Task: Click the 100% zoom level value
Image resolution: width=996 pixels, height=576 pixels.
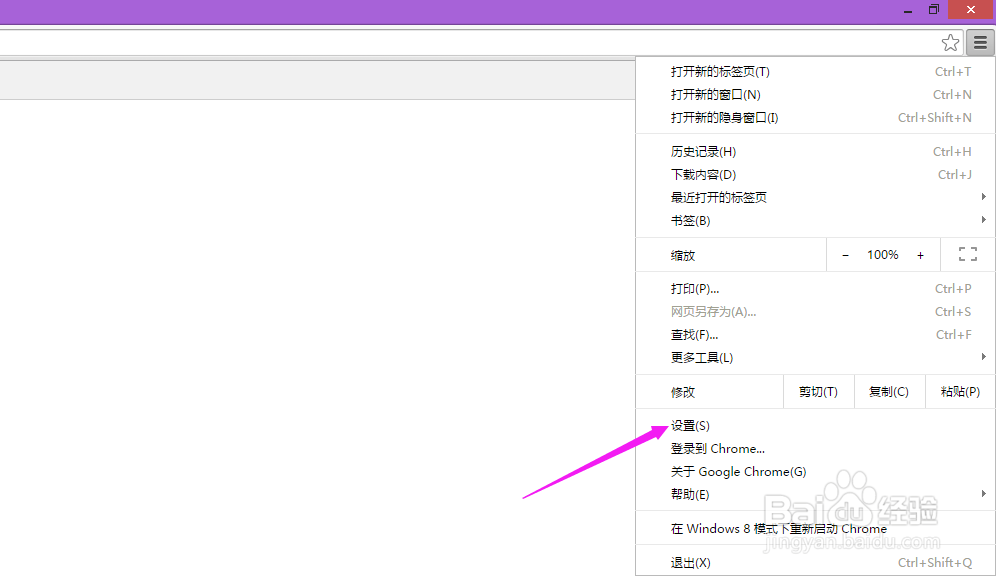Action: (x=882, y=255)
